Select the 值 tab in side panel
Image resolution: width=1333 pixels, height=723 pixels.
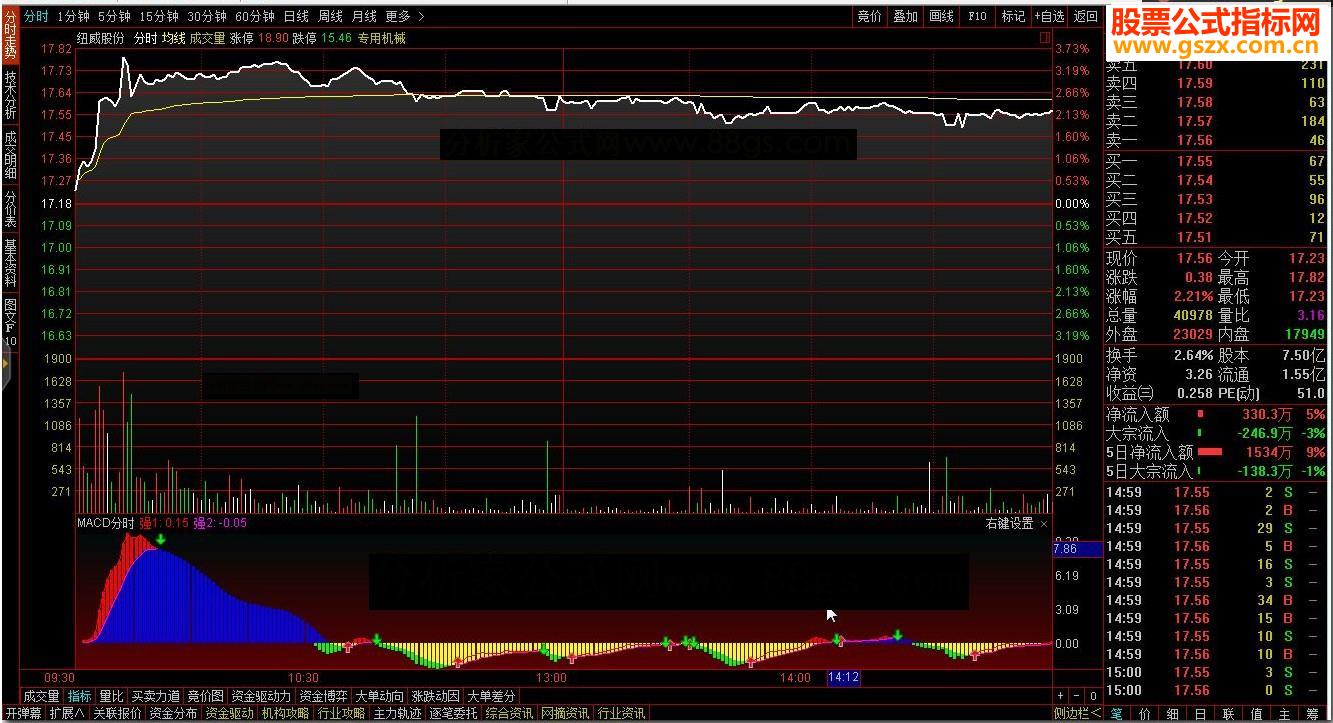(x=1256, y=714)
